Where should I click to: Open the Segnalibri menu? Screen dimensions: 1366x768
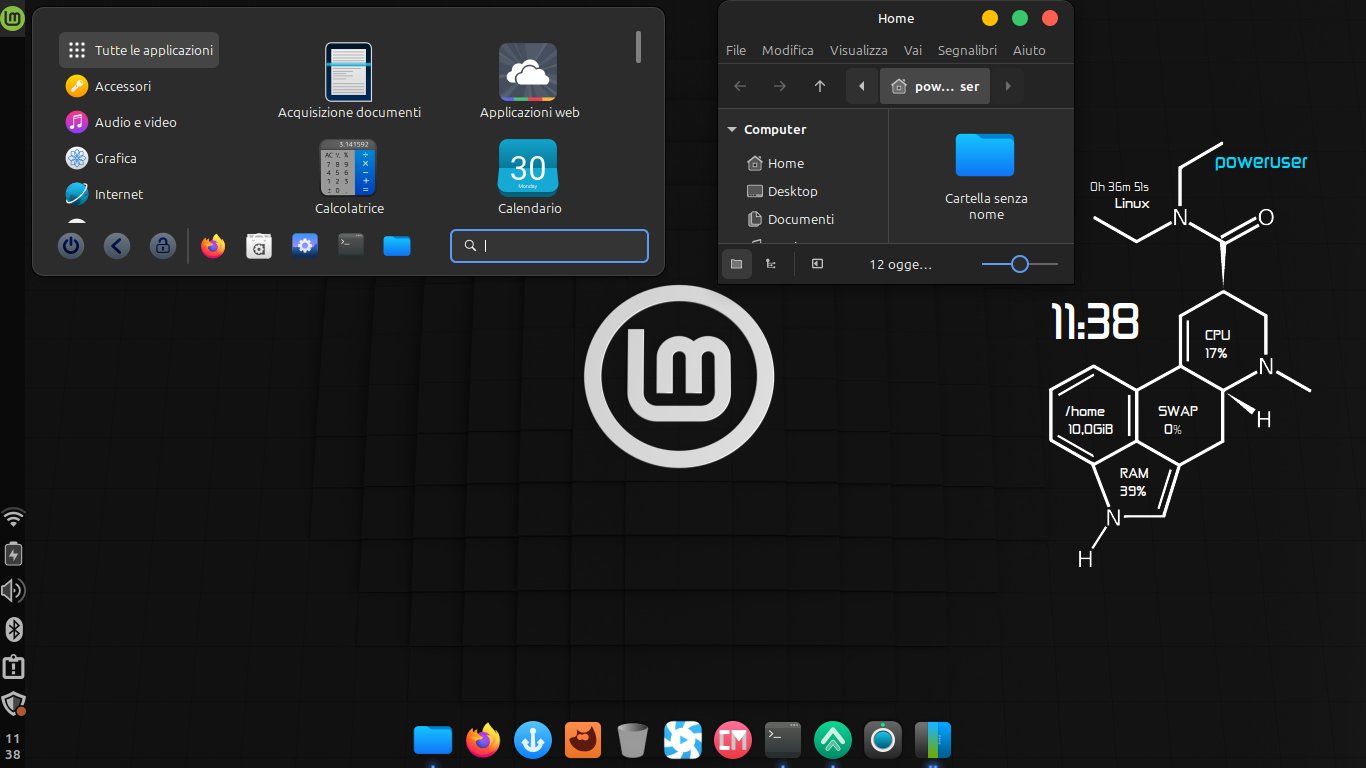pyautogui.click(x=967, y=50)
